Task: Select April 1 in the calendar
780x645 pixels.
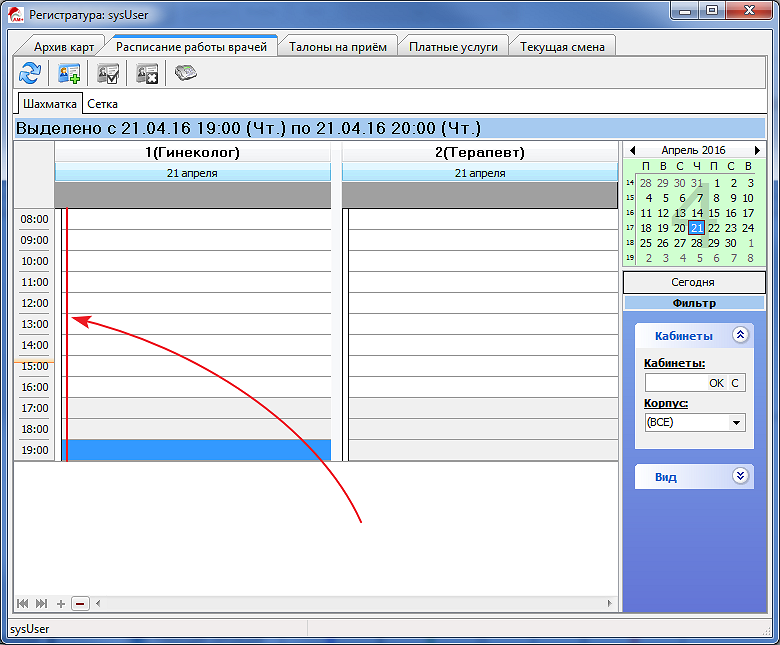Action: 717,183
